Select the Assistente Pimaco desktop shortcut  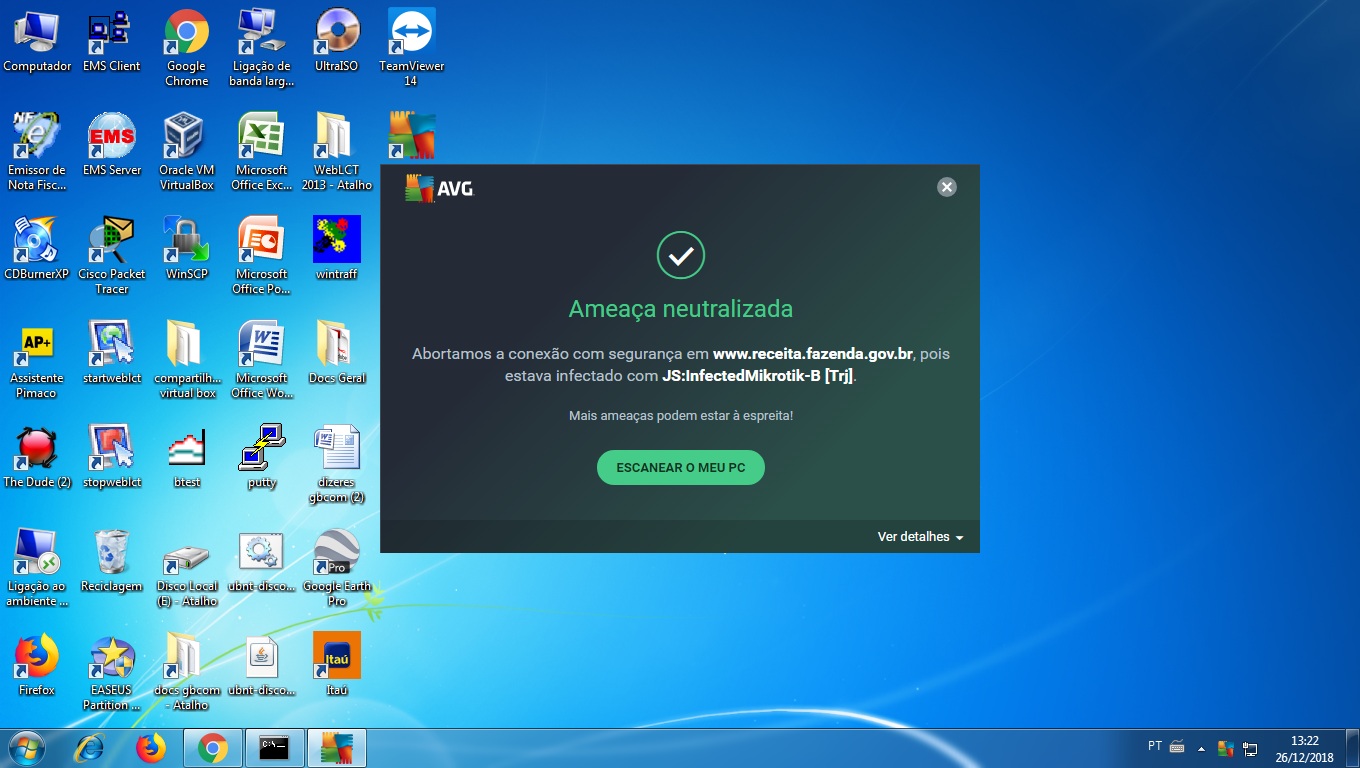pyautogui.click(x=37, y=360)
